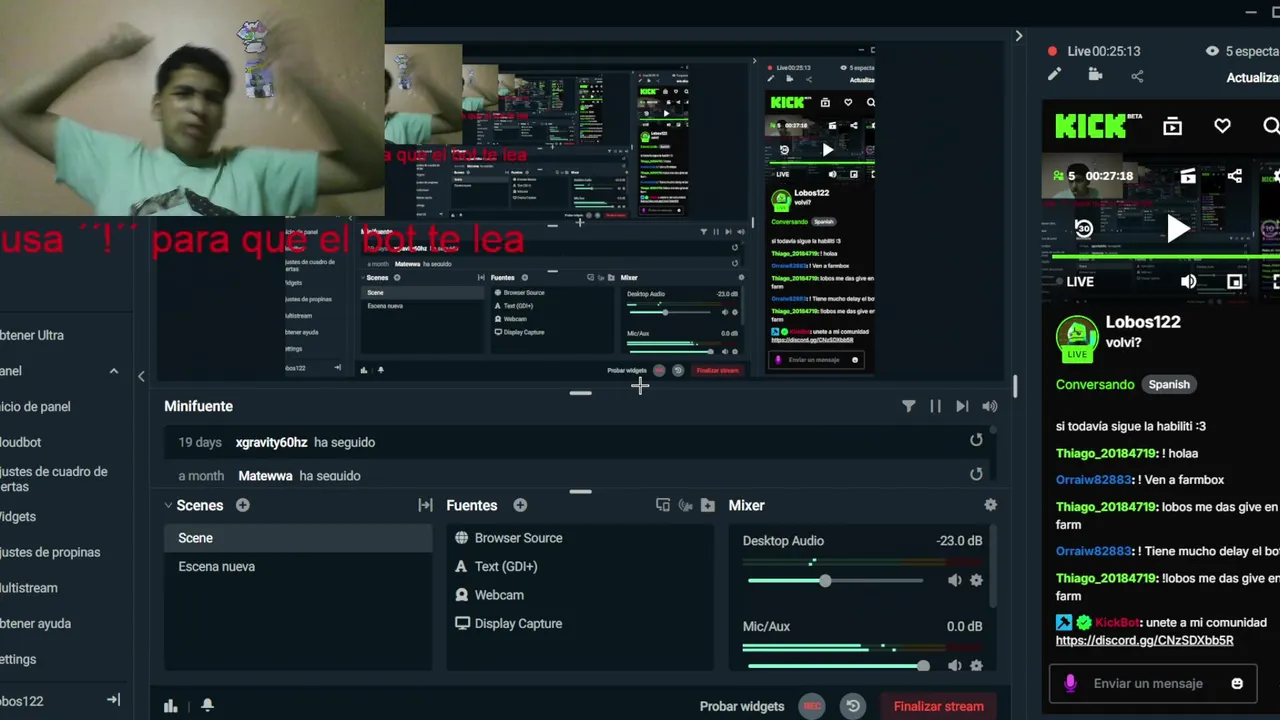
Task: Add a source folder in Fuentes
Action: point(708,505)
